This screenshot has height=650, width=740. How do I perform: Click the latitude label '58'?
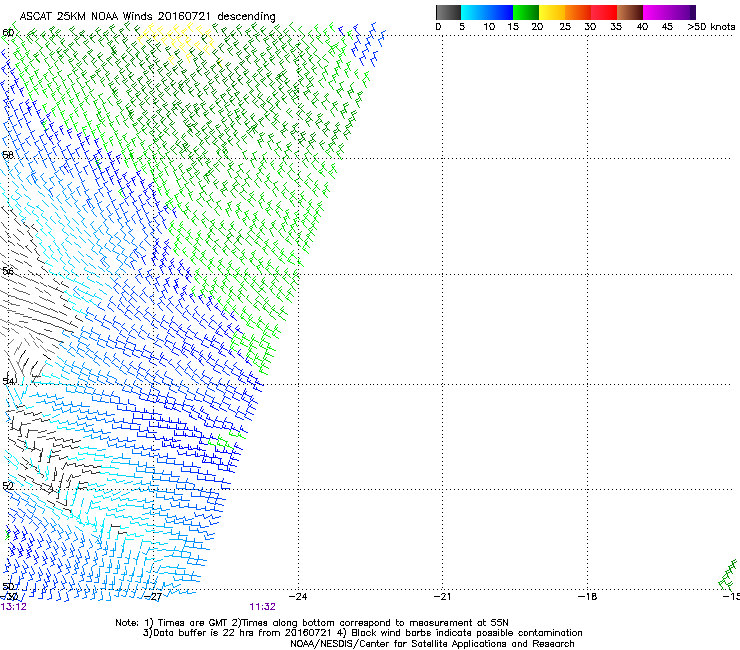[8, 155]
